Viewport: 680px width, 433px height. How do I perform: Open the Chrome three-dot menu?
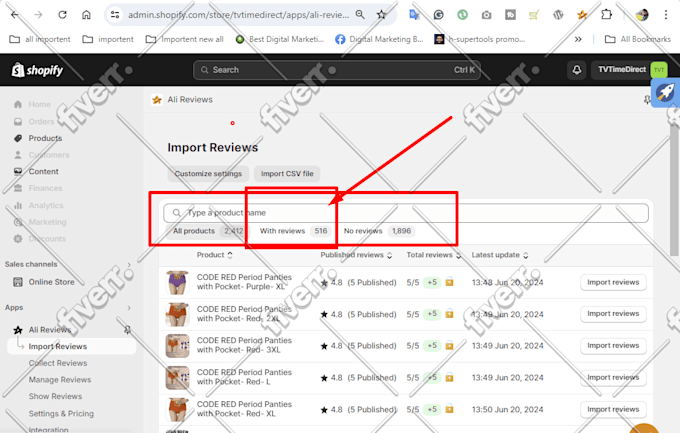click(x=666, y=15)
